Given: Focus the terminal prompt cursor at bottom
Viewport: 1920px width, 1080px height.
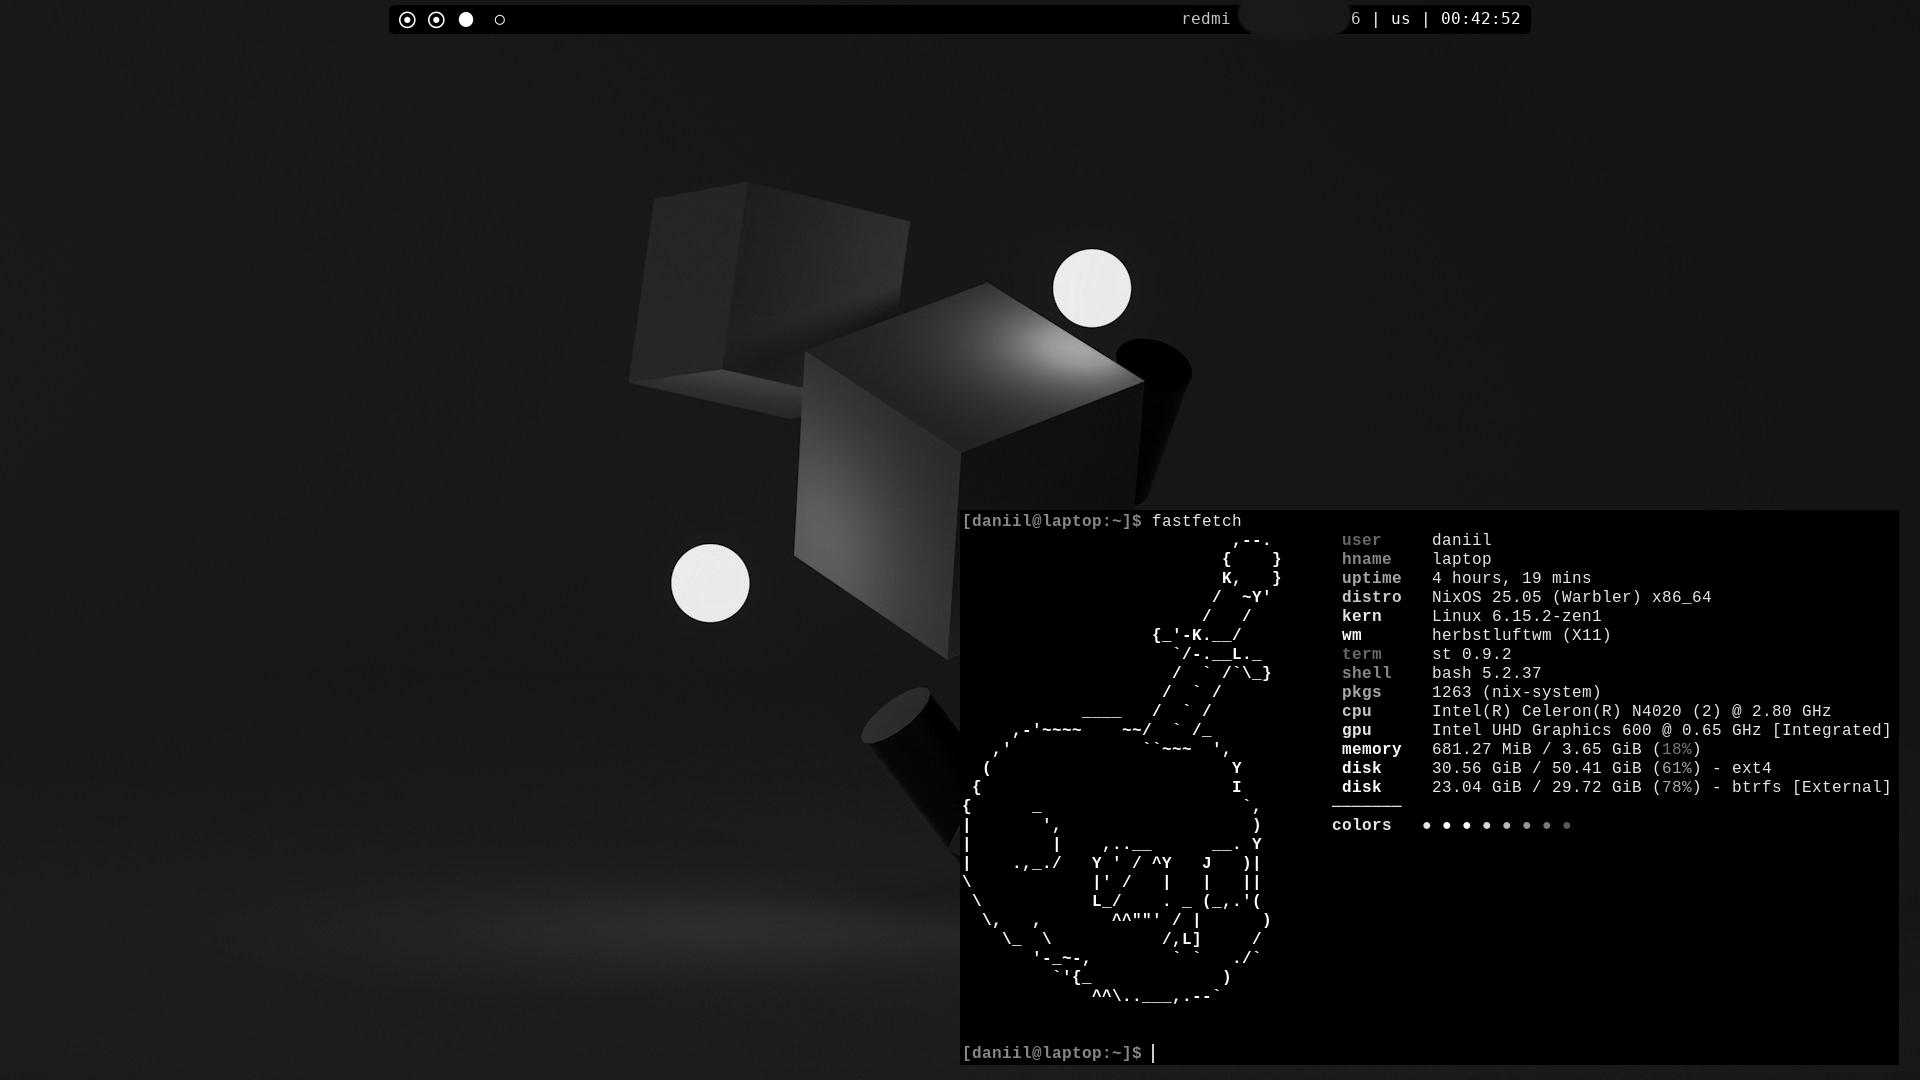Looking at the screenshot, I should point(1153,1053).
